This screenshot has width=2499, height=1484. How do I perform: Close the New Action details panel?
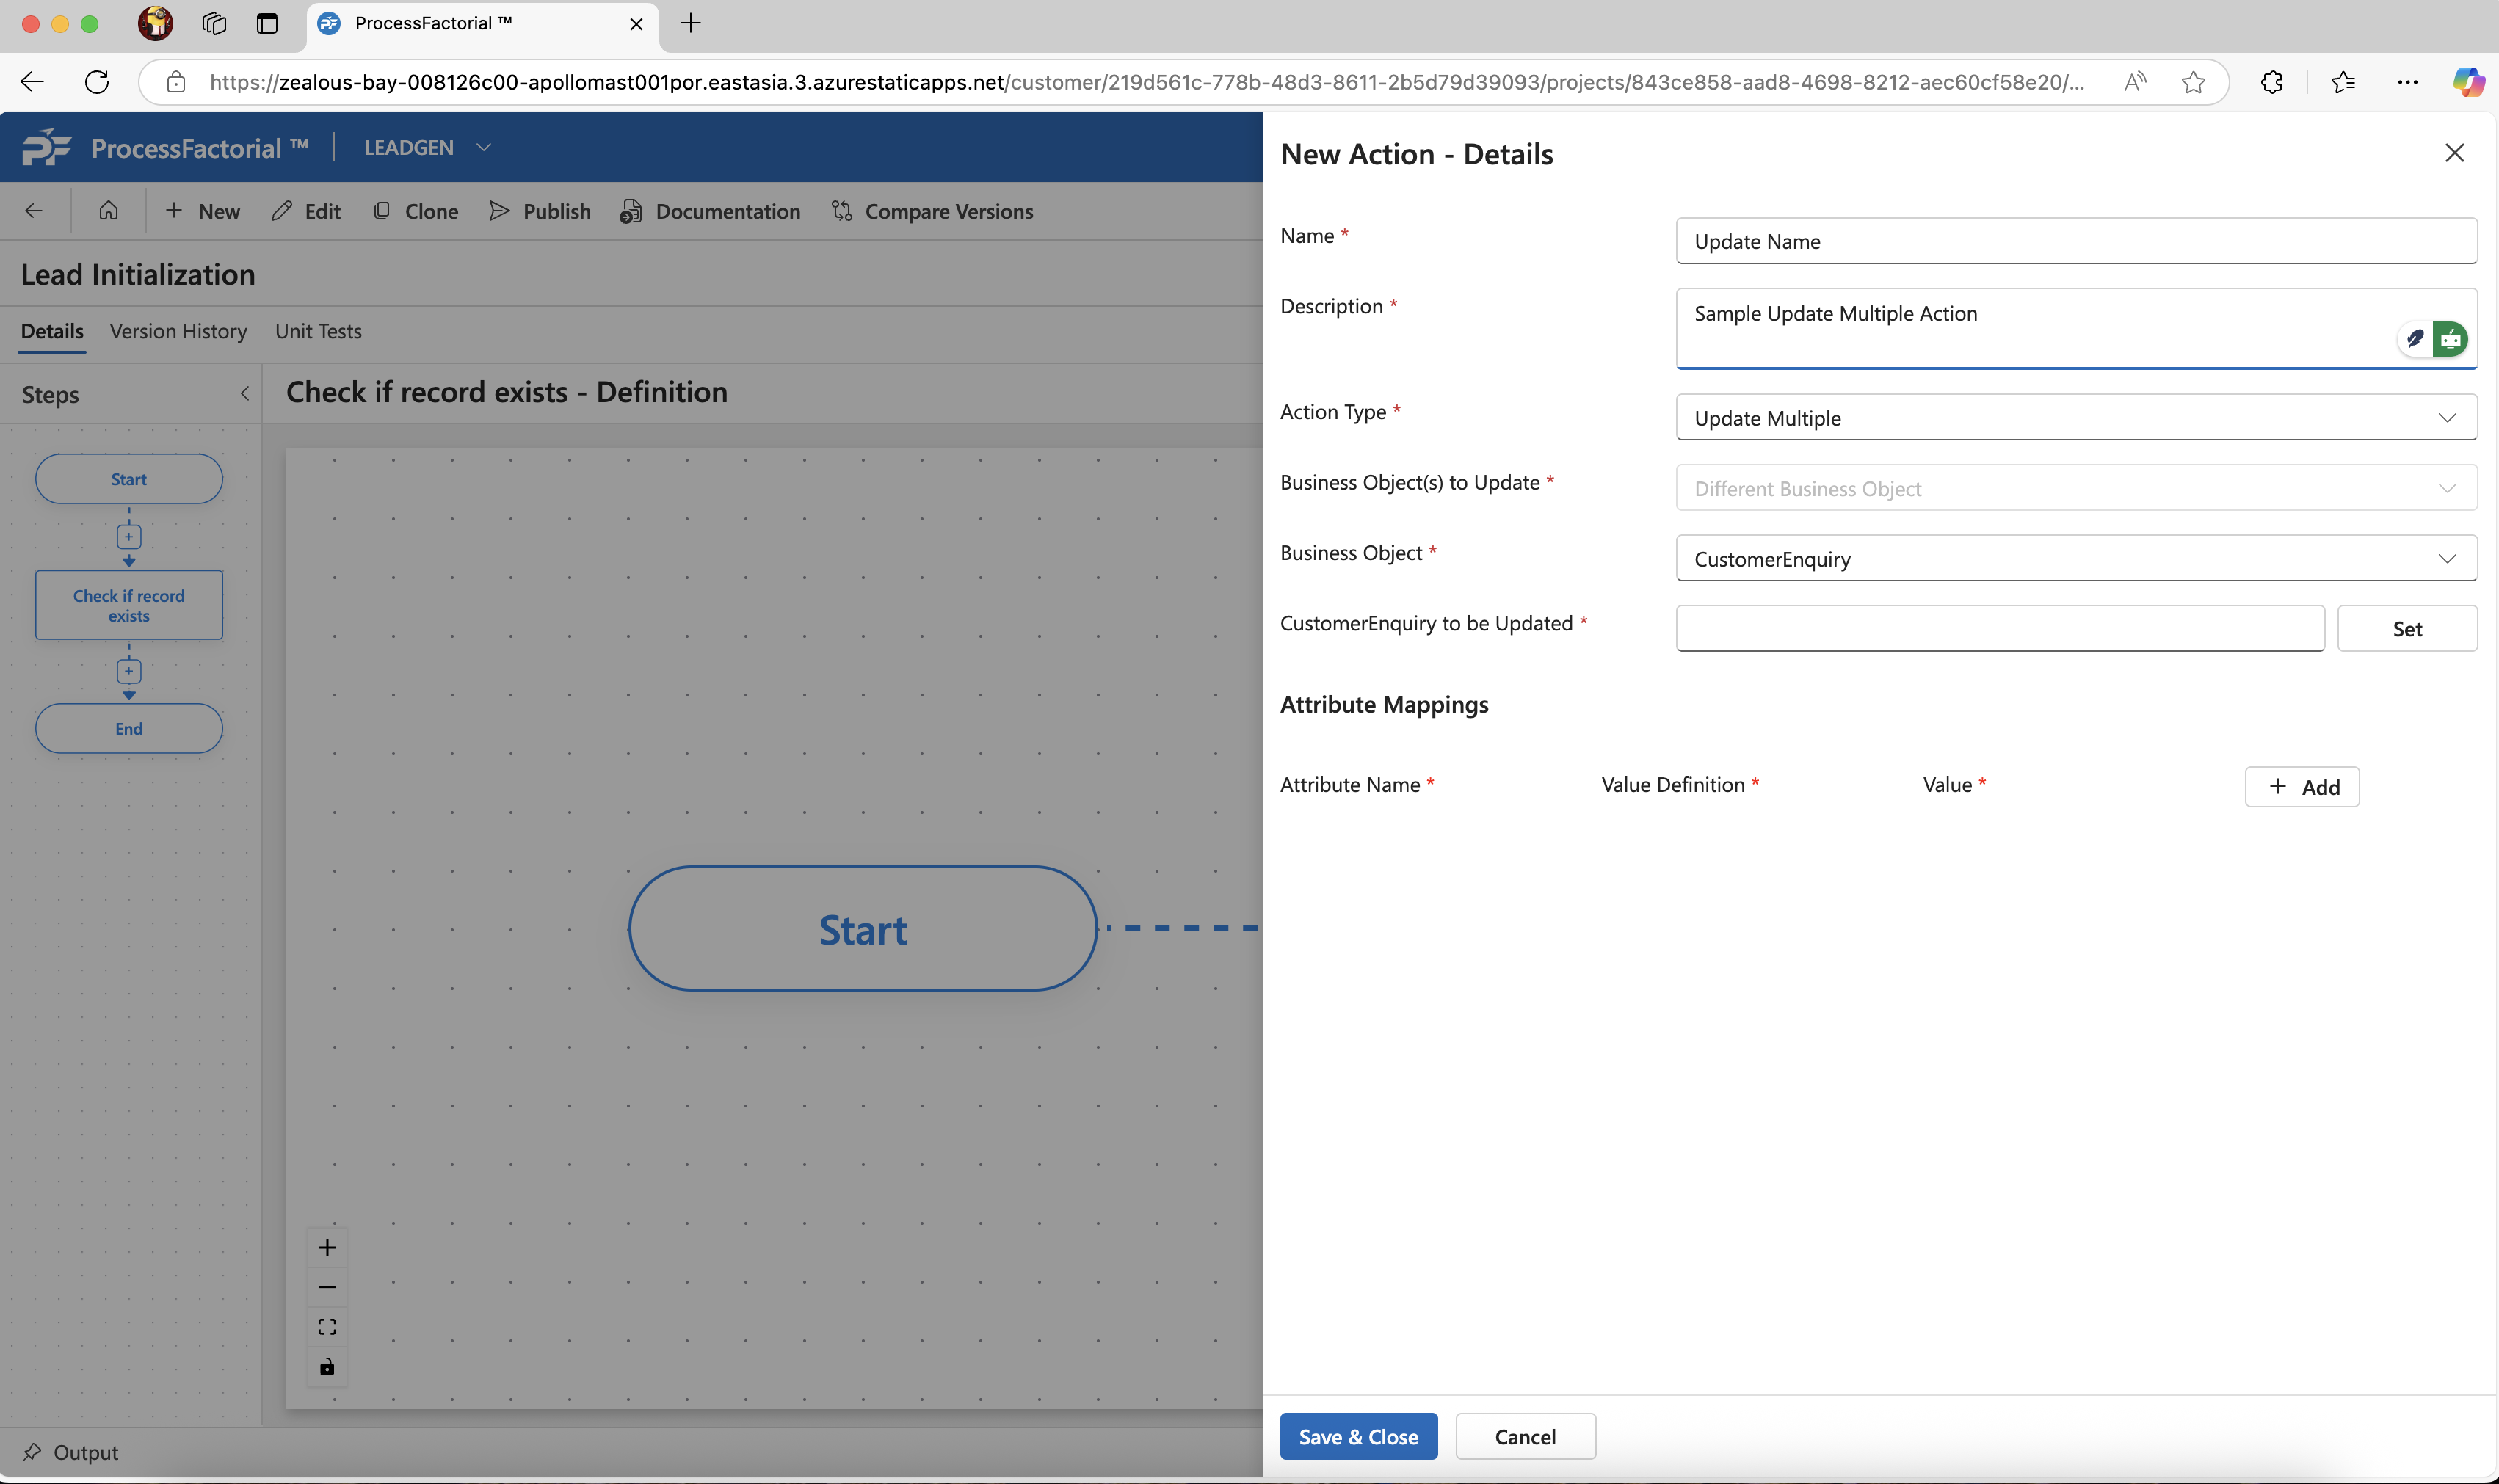[2454, 153]
